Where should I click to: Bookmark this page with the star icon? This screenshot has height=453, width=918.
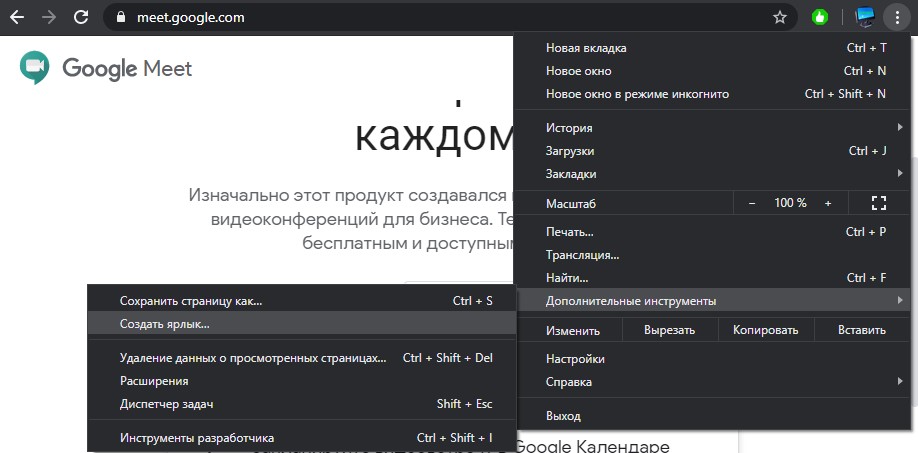pos(780,18)
